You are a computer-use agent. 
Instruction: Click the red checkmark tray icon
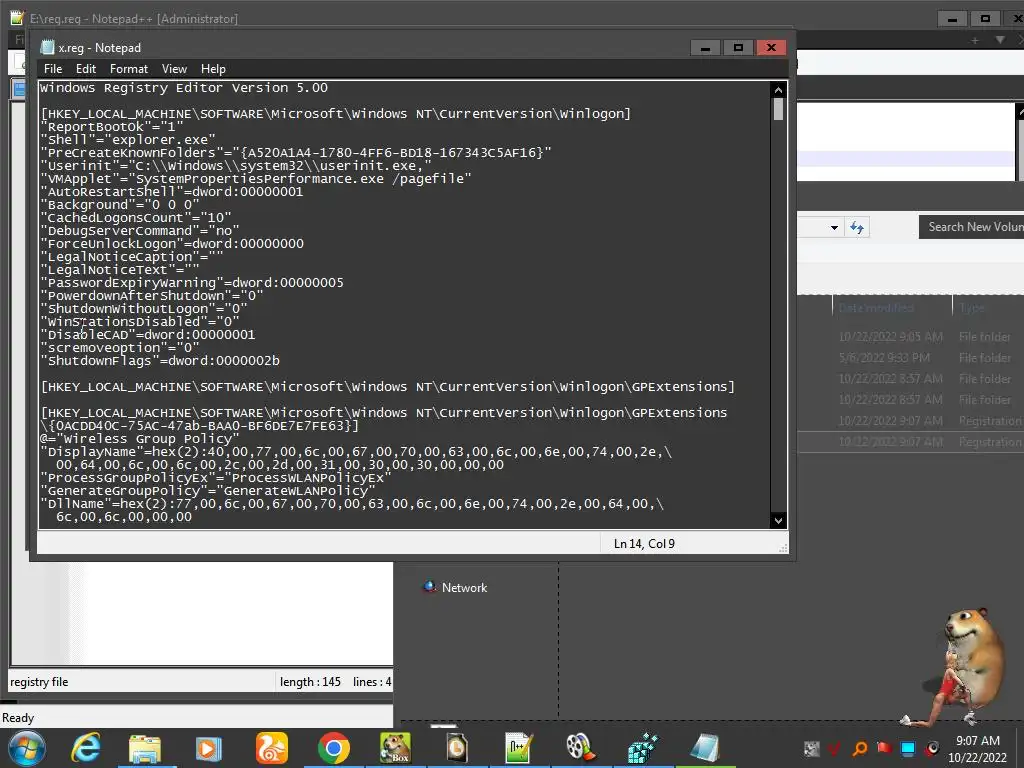pos(835,748)
